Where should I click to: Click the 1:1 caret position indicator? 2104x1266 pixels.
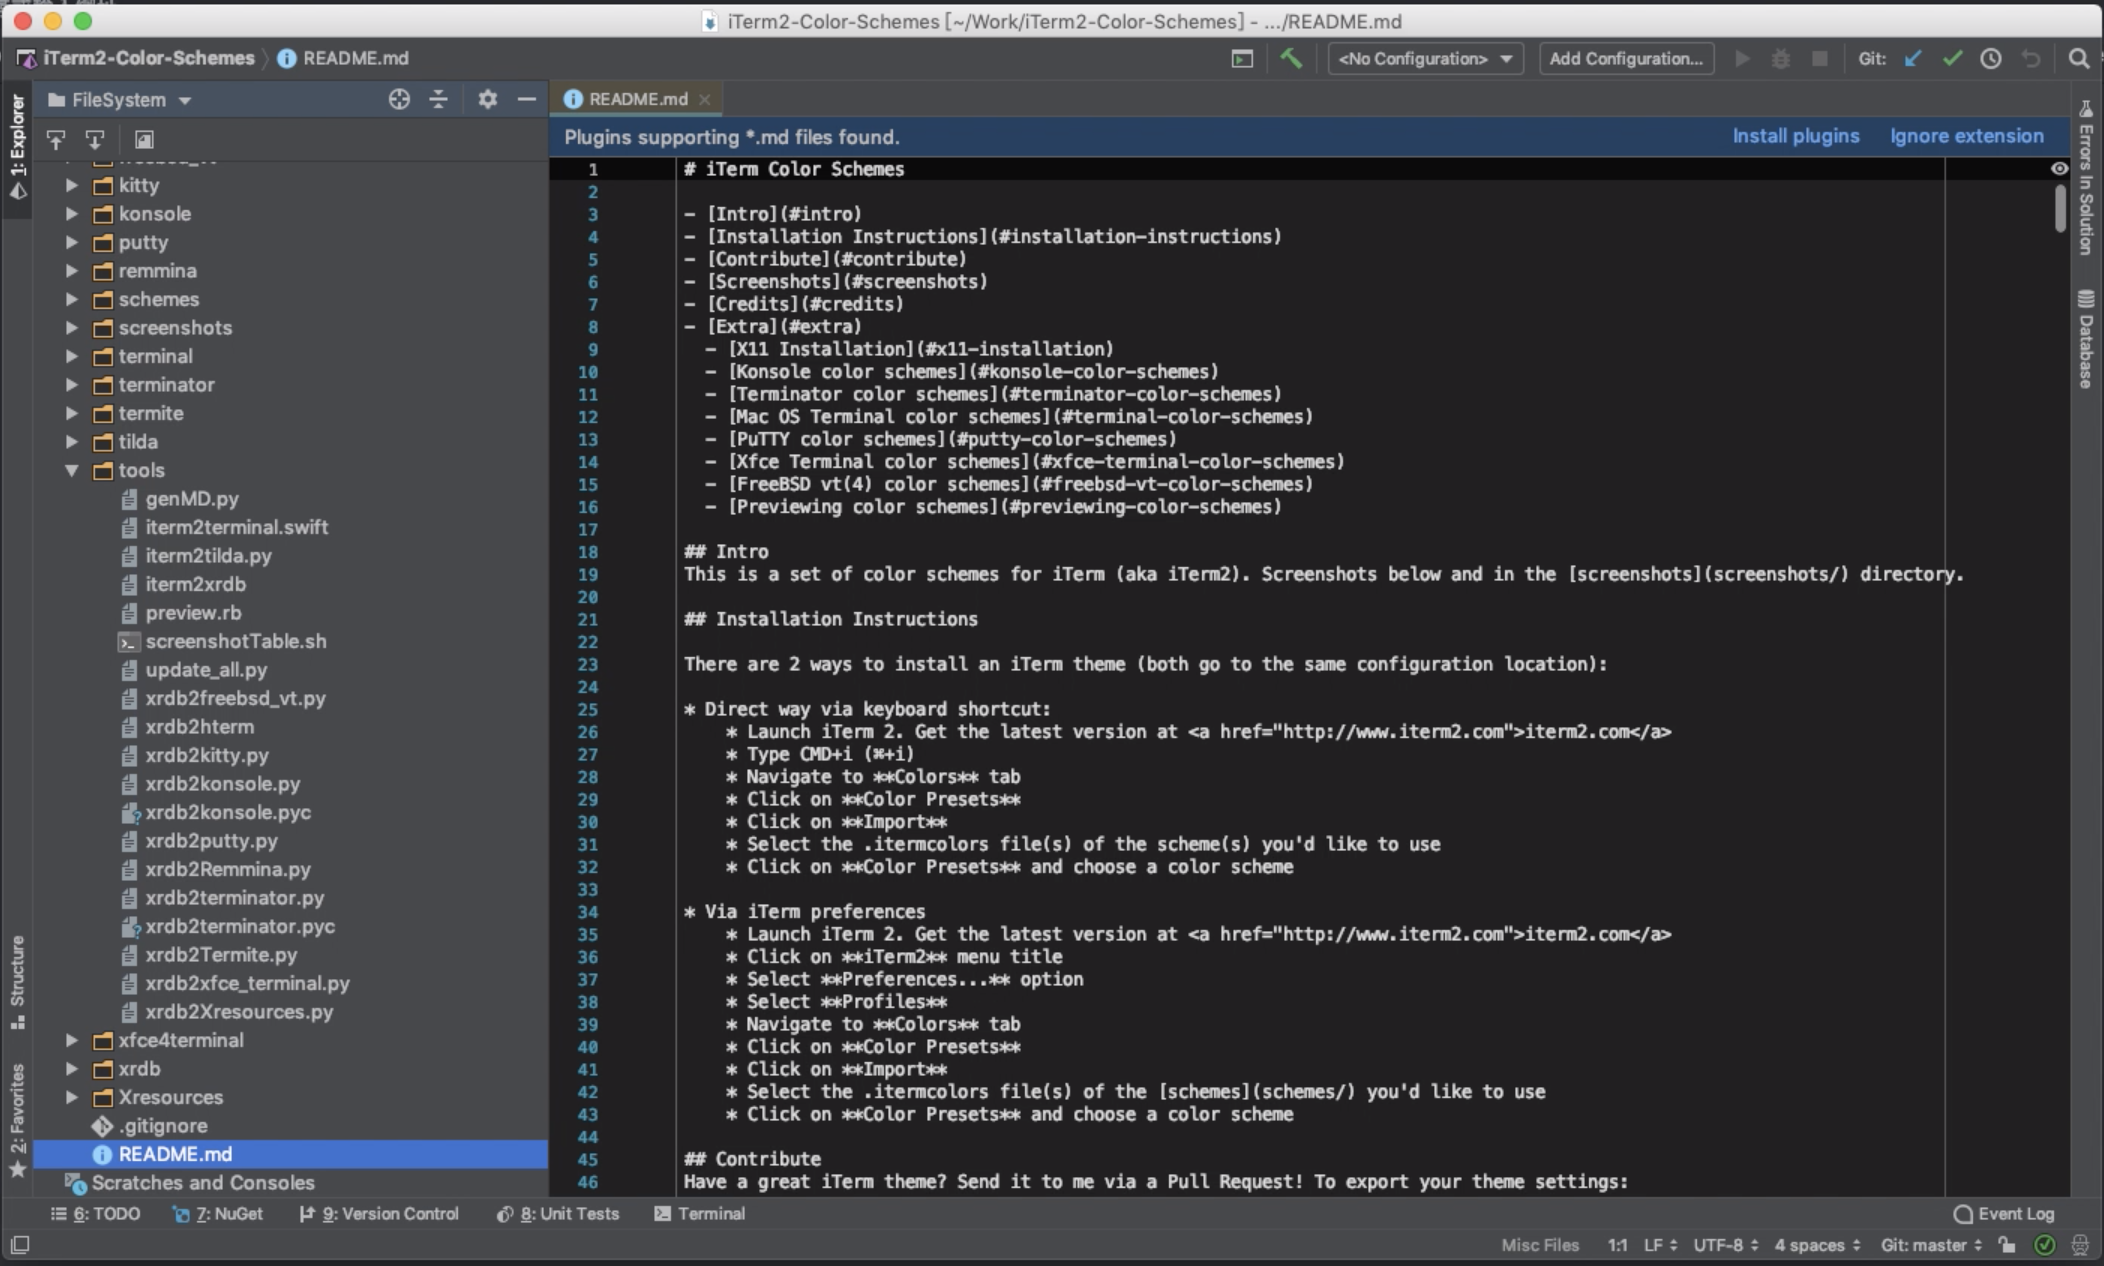1617,1245
